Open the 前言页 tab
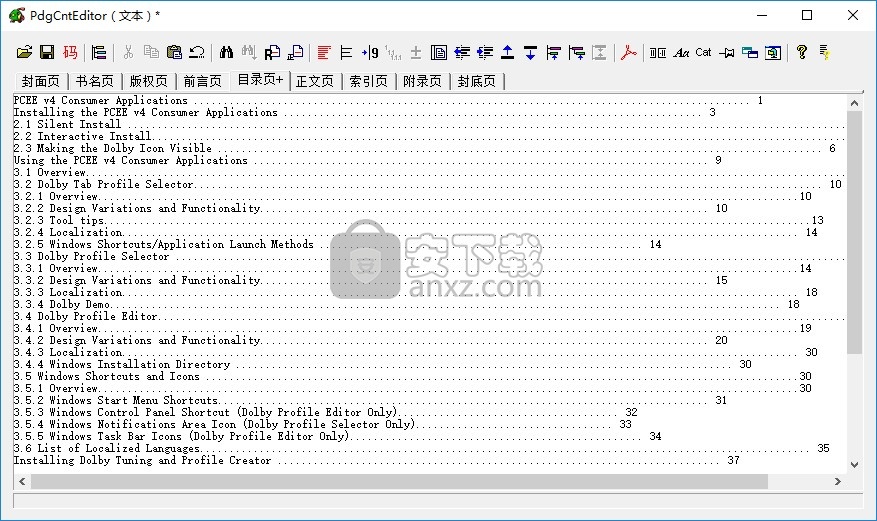This screenshot has width=877, height=521. click(202, 82)
